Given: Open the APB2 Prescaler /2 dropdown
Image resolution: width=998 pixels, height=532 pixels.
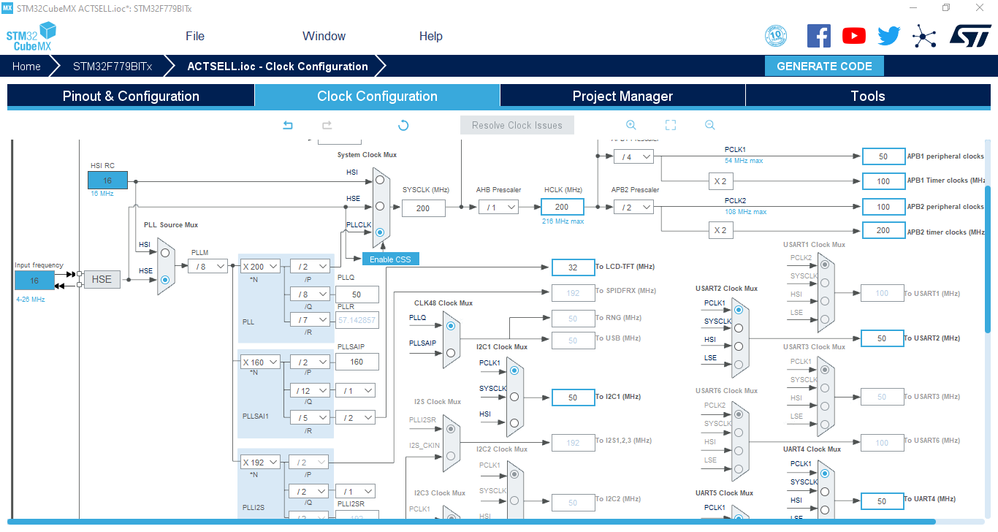Looking at the screenshot, I should click(633, 207).
